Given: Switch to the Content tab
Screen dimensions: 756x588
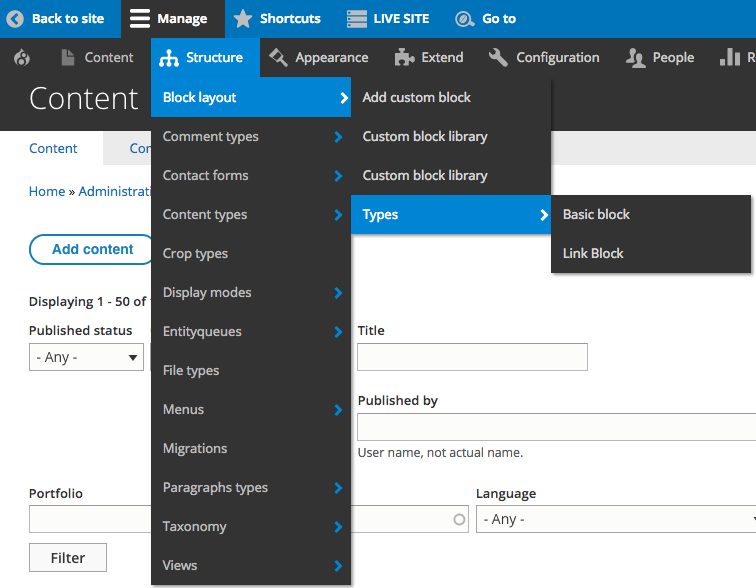Looking at the screenshot, I should 53,148.
